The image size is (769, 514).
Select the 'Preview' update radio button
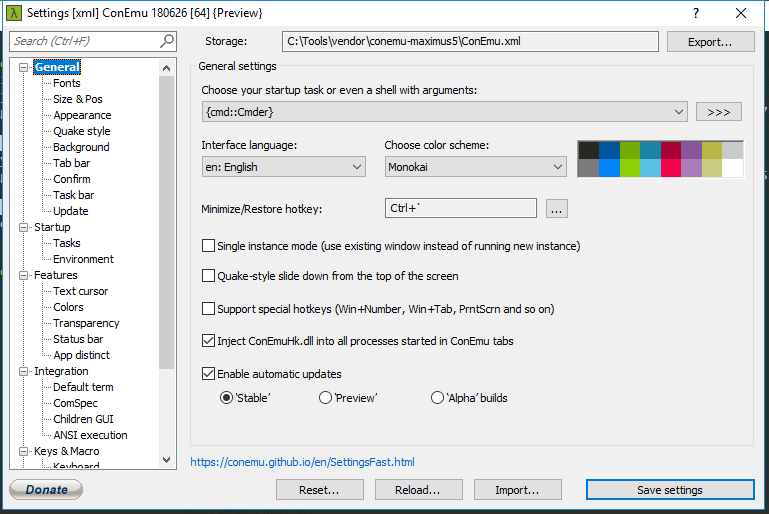(325, 398)
